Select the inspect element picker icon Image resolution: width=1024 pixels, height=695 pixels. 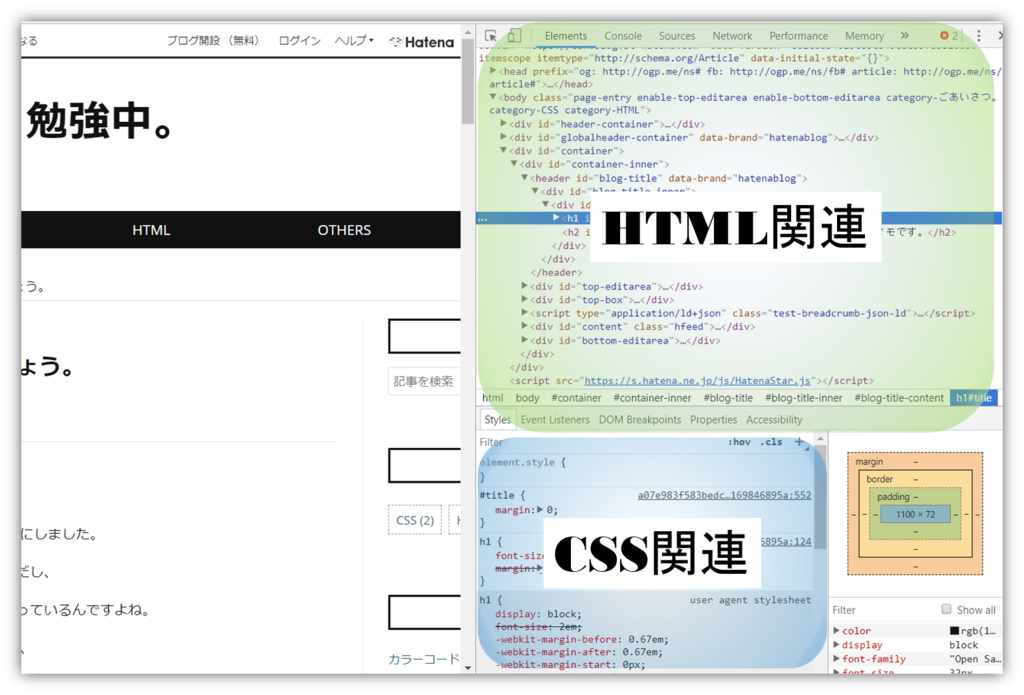click(491, 36)
